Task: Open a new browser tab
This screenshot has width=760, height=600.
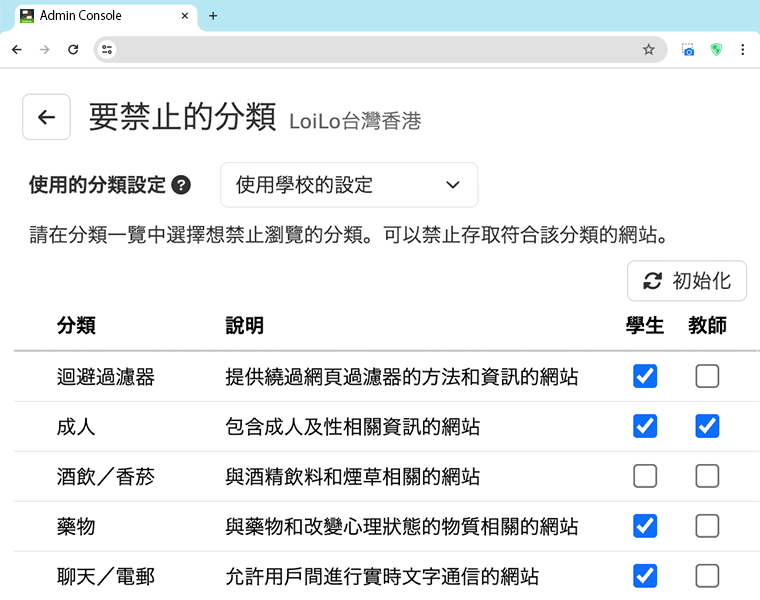Action: pyautogui.click(x=213, y=16)
